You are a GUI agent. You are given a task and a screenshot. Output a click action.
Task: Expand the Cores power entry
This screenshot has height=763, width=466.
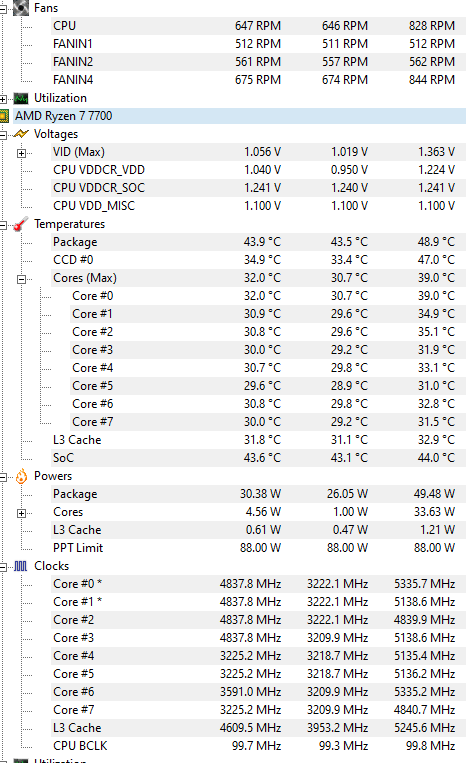[21, 513]
